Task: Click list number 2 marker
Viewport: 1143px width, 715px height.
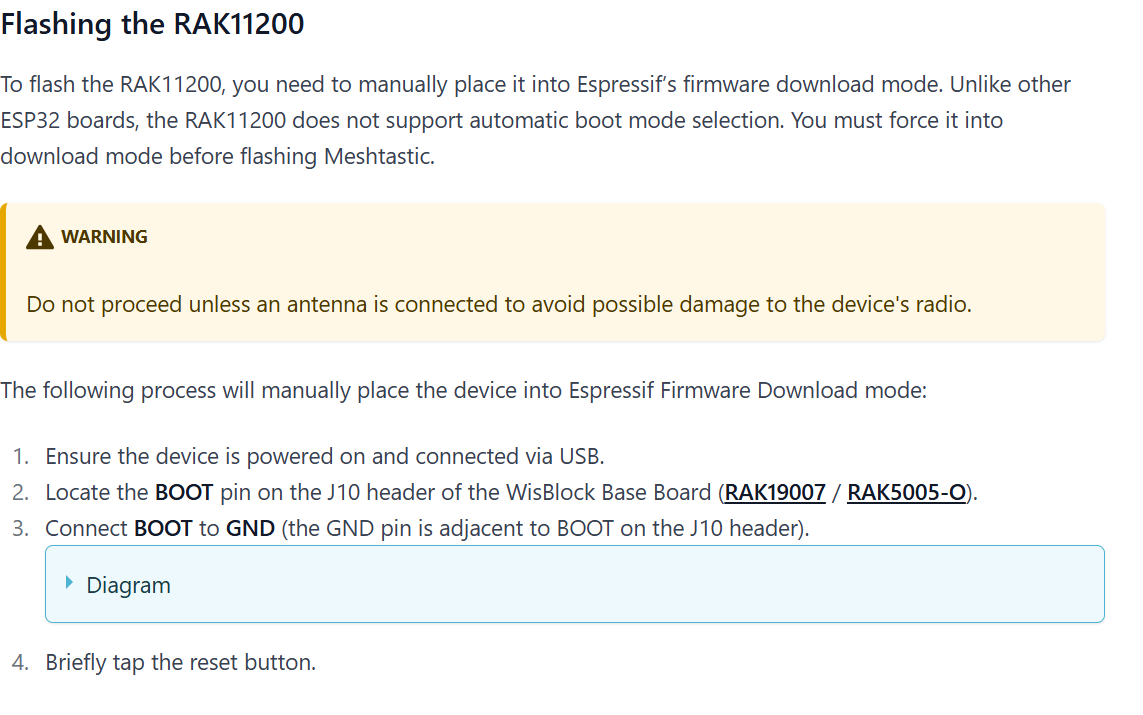Action: click(x=22, y=492)
